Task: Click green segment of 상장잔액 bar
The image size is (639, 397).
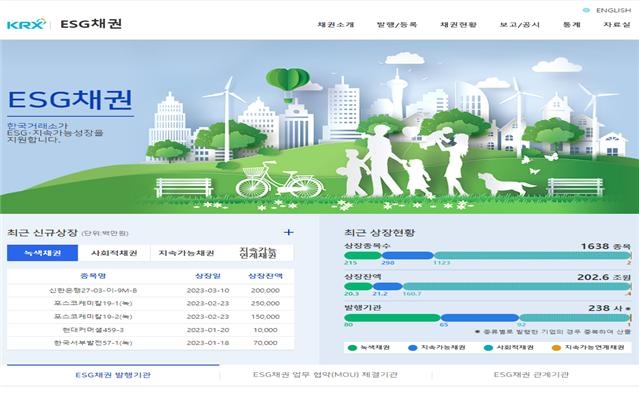Action: [358, 287]
